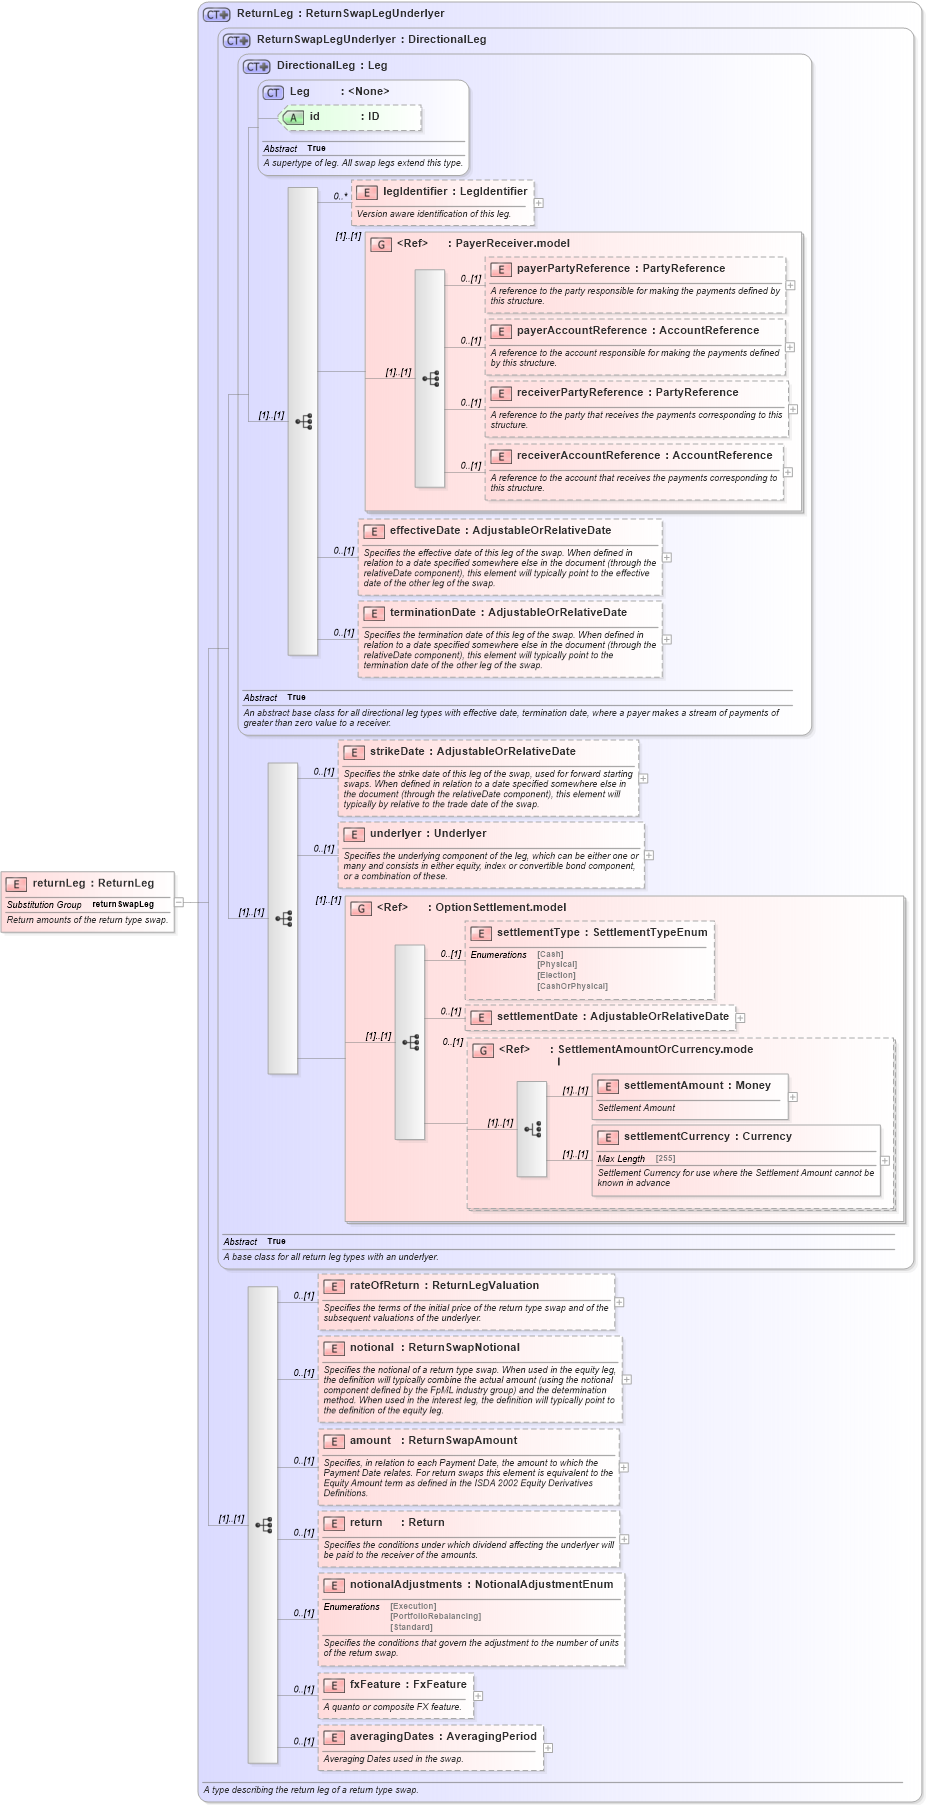Expand the terminationDate element
926x1805 pixels.
click(x=667, y=639)
